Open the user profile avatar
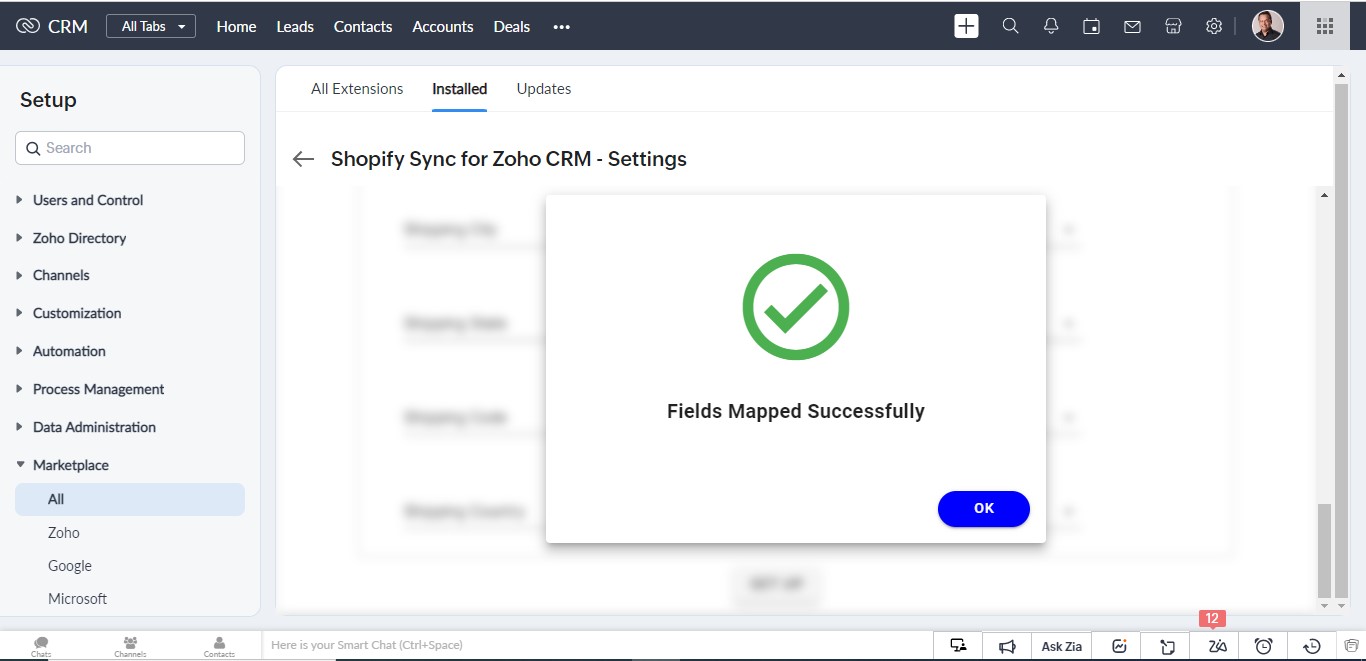Screen dimensions: 1366x661 click(1268, 26)
